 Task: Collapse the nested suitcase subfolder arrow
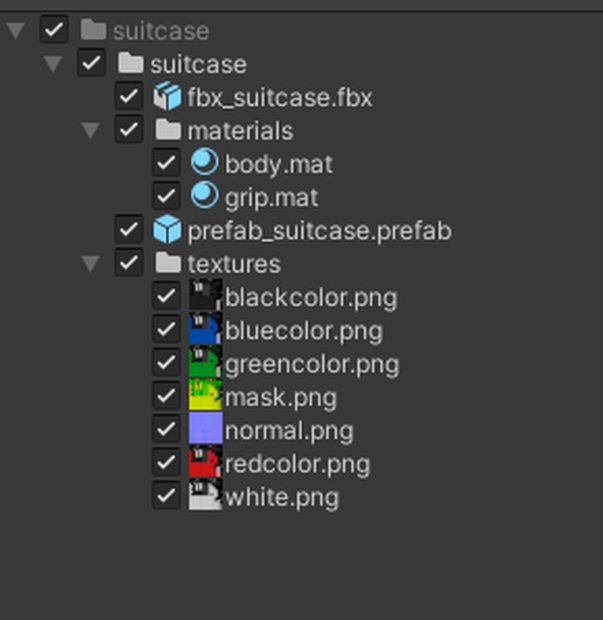53,64
